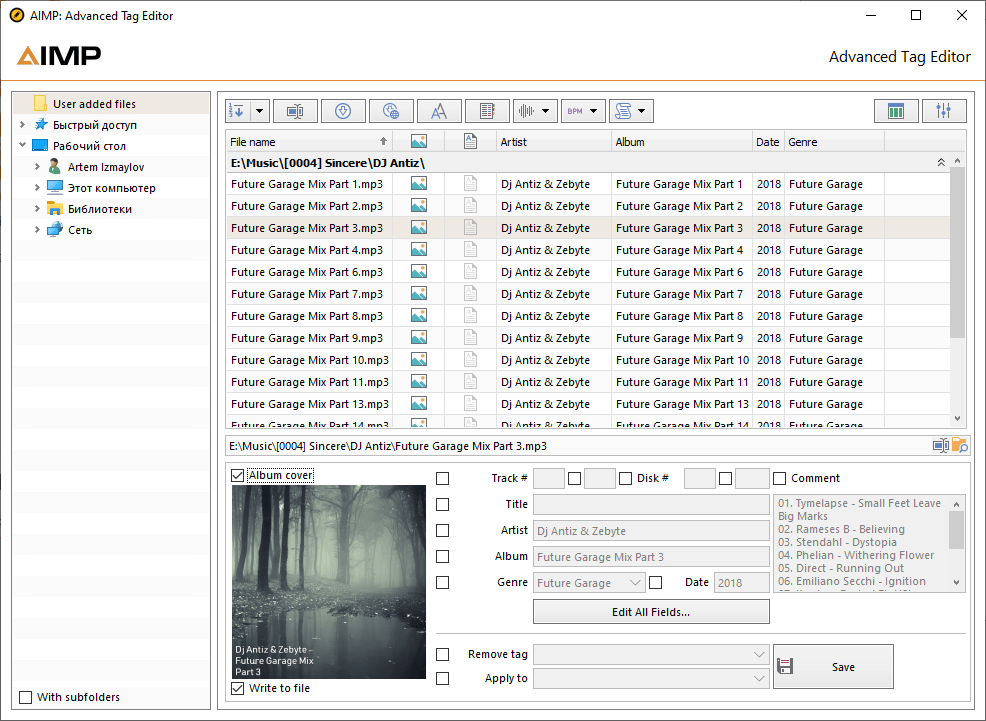Click the Edit All Fields button
The width and height of the screenshot is (986, 721).
(x=651, y=611)
